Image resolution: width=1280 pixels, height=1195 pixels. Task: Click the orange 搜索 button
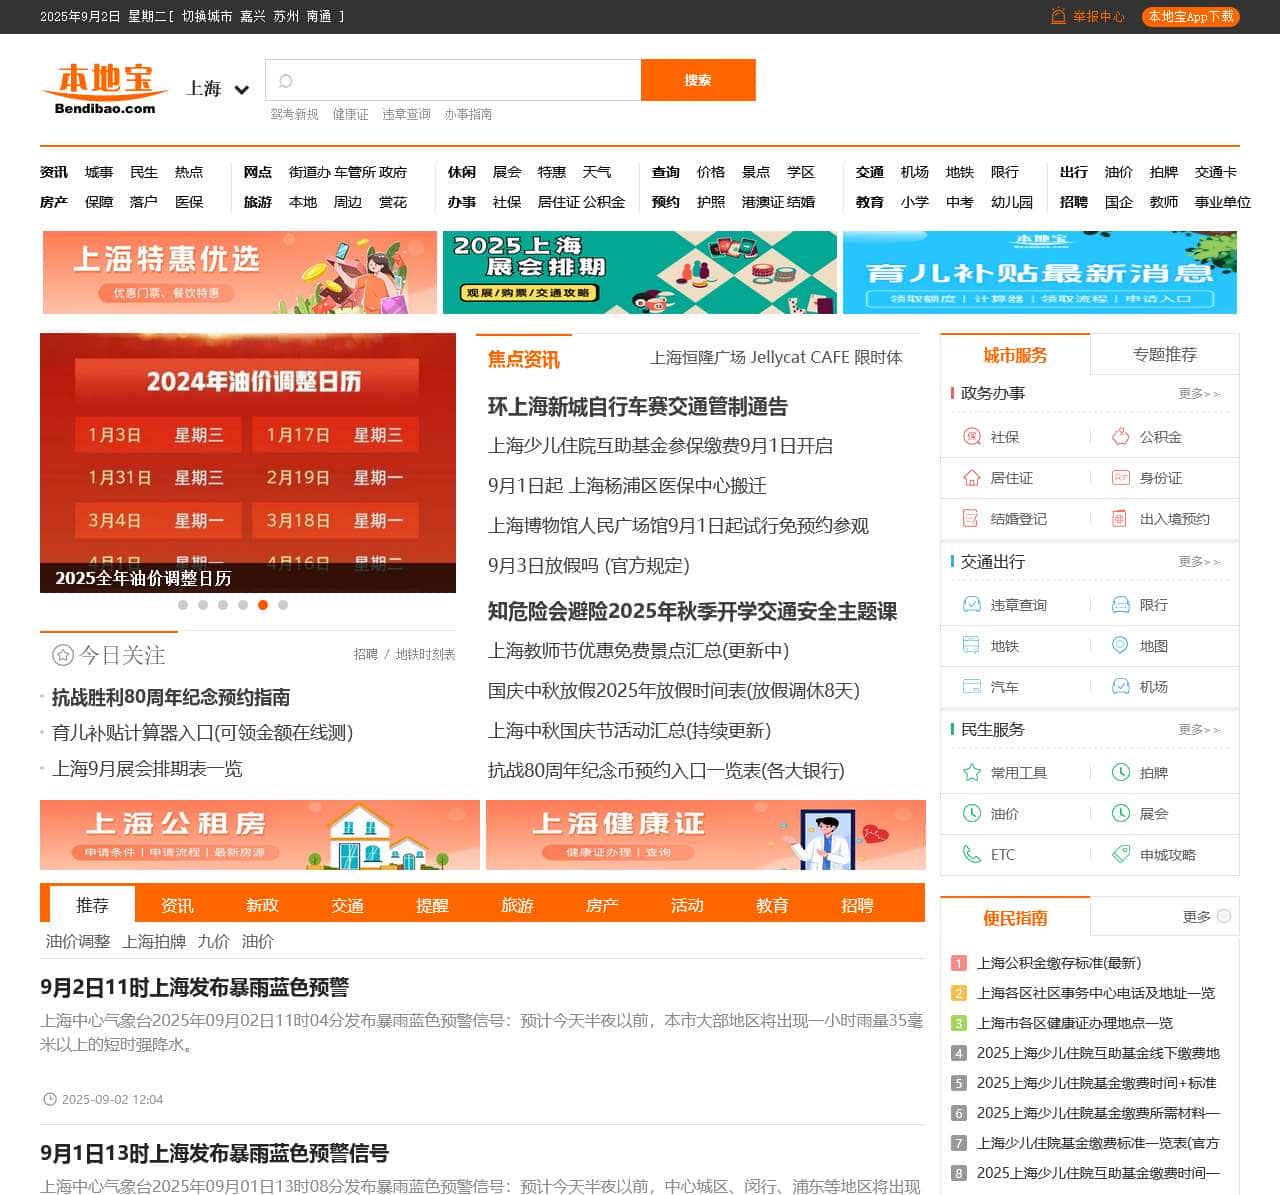[698, 80]
